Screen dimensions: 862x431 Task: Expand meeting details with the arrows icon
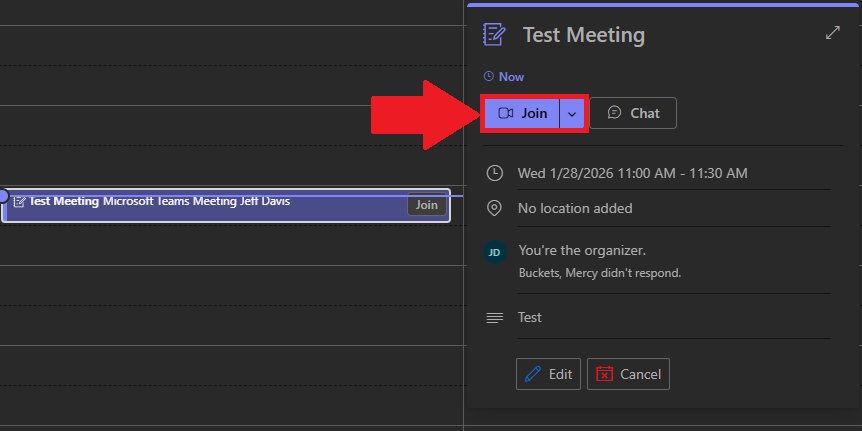[832, 33]
